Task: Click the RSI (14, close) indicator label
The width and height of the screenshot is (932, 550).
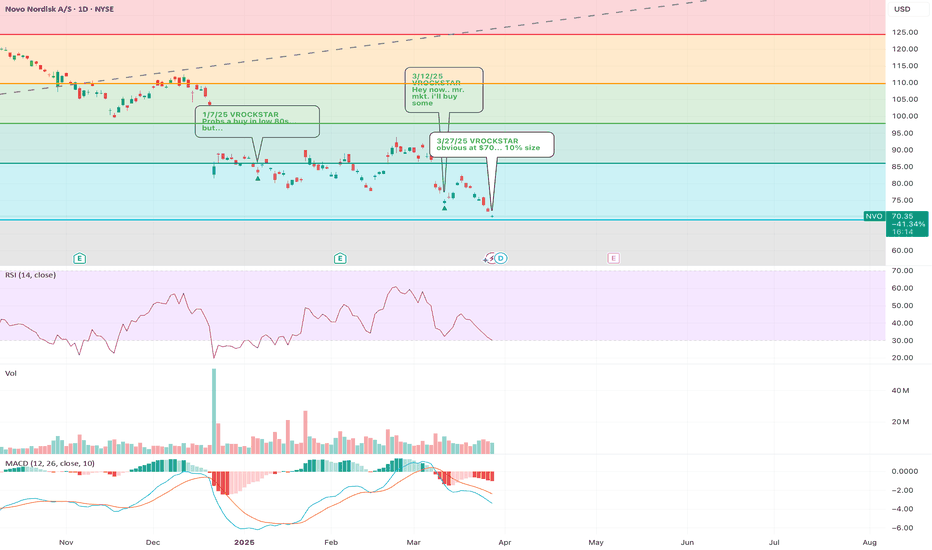Action: tap(30, 275)
